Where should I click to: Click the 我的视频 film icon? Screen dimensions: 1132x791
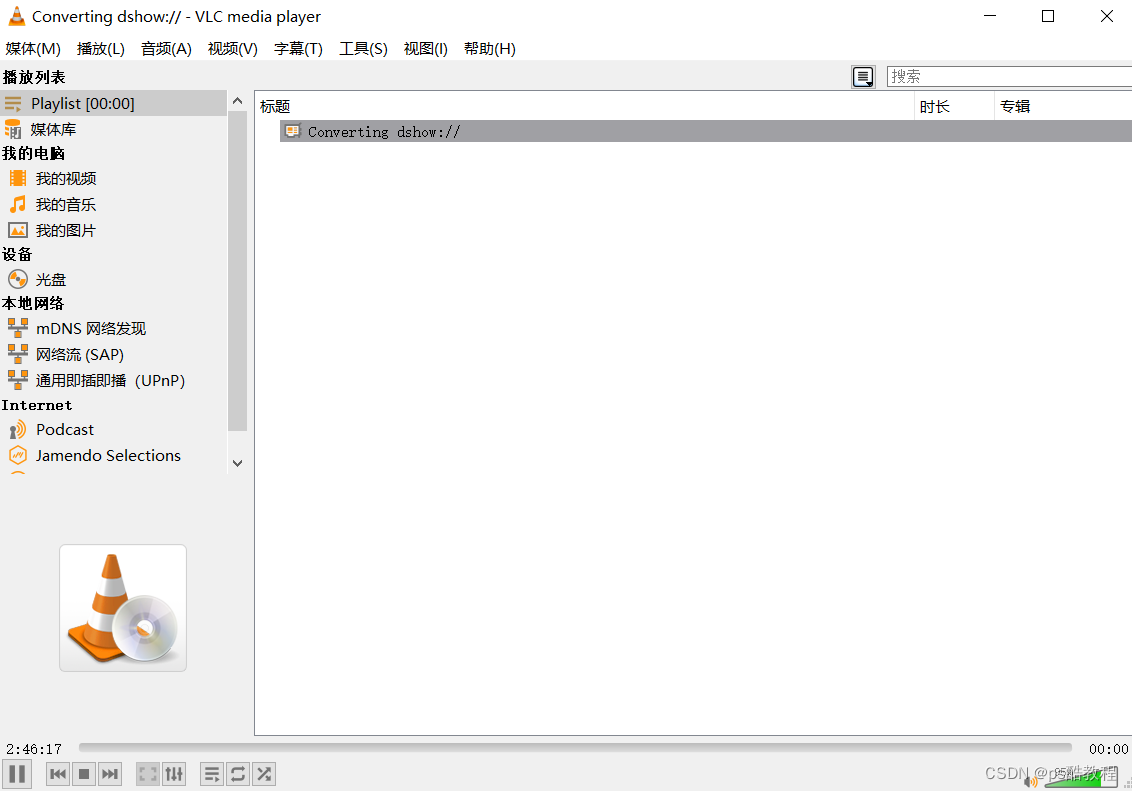click(18, 178)
